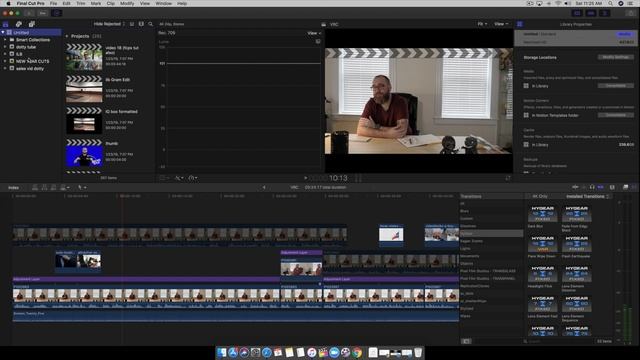
Task: Click the keyword collection toolbar button
Action: (x=43, y=13)
